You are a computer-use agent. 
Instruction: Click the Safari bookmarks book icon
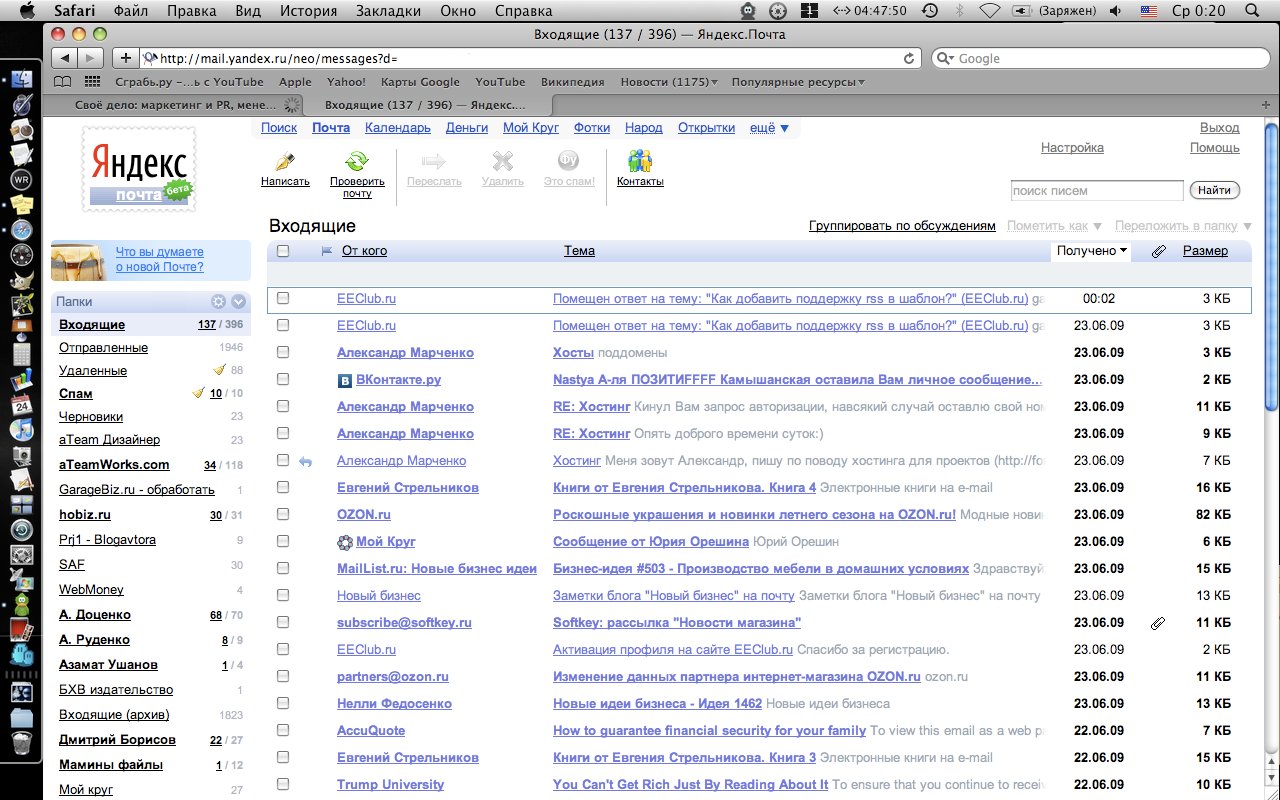(x=62, y=82)
